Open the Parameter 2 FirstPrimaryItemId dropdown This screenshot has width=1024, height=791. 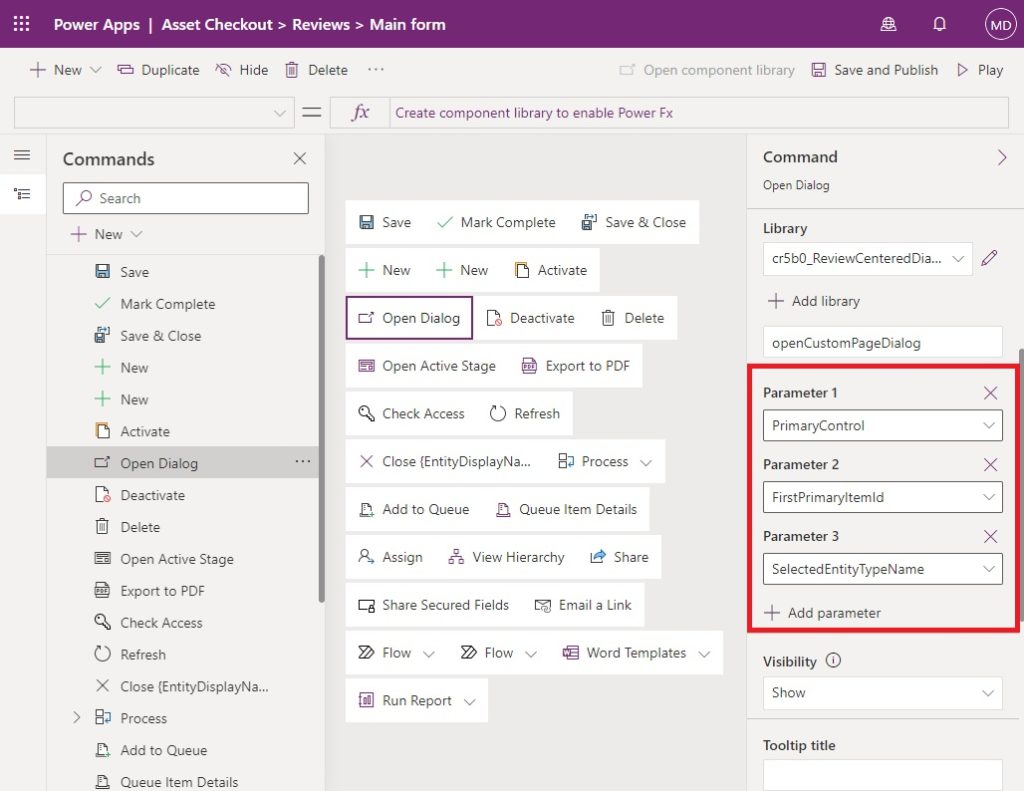coord(882,497)
